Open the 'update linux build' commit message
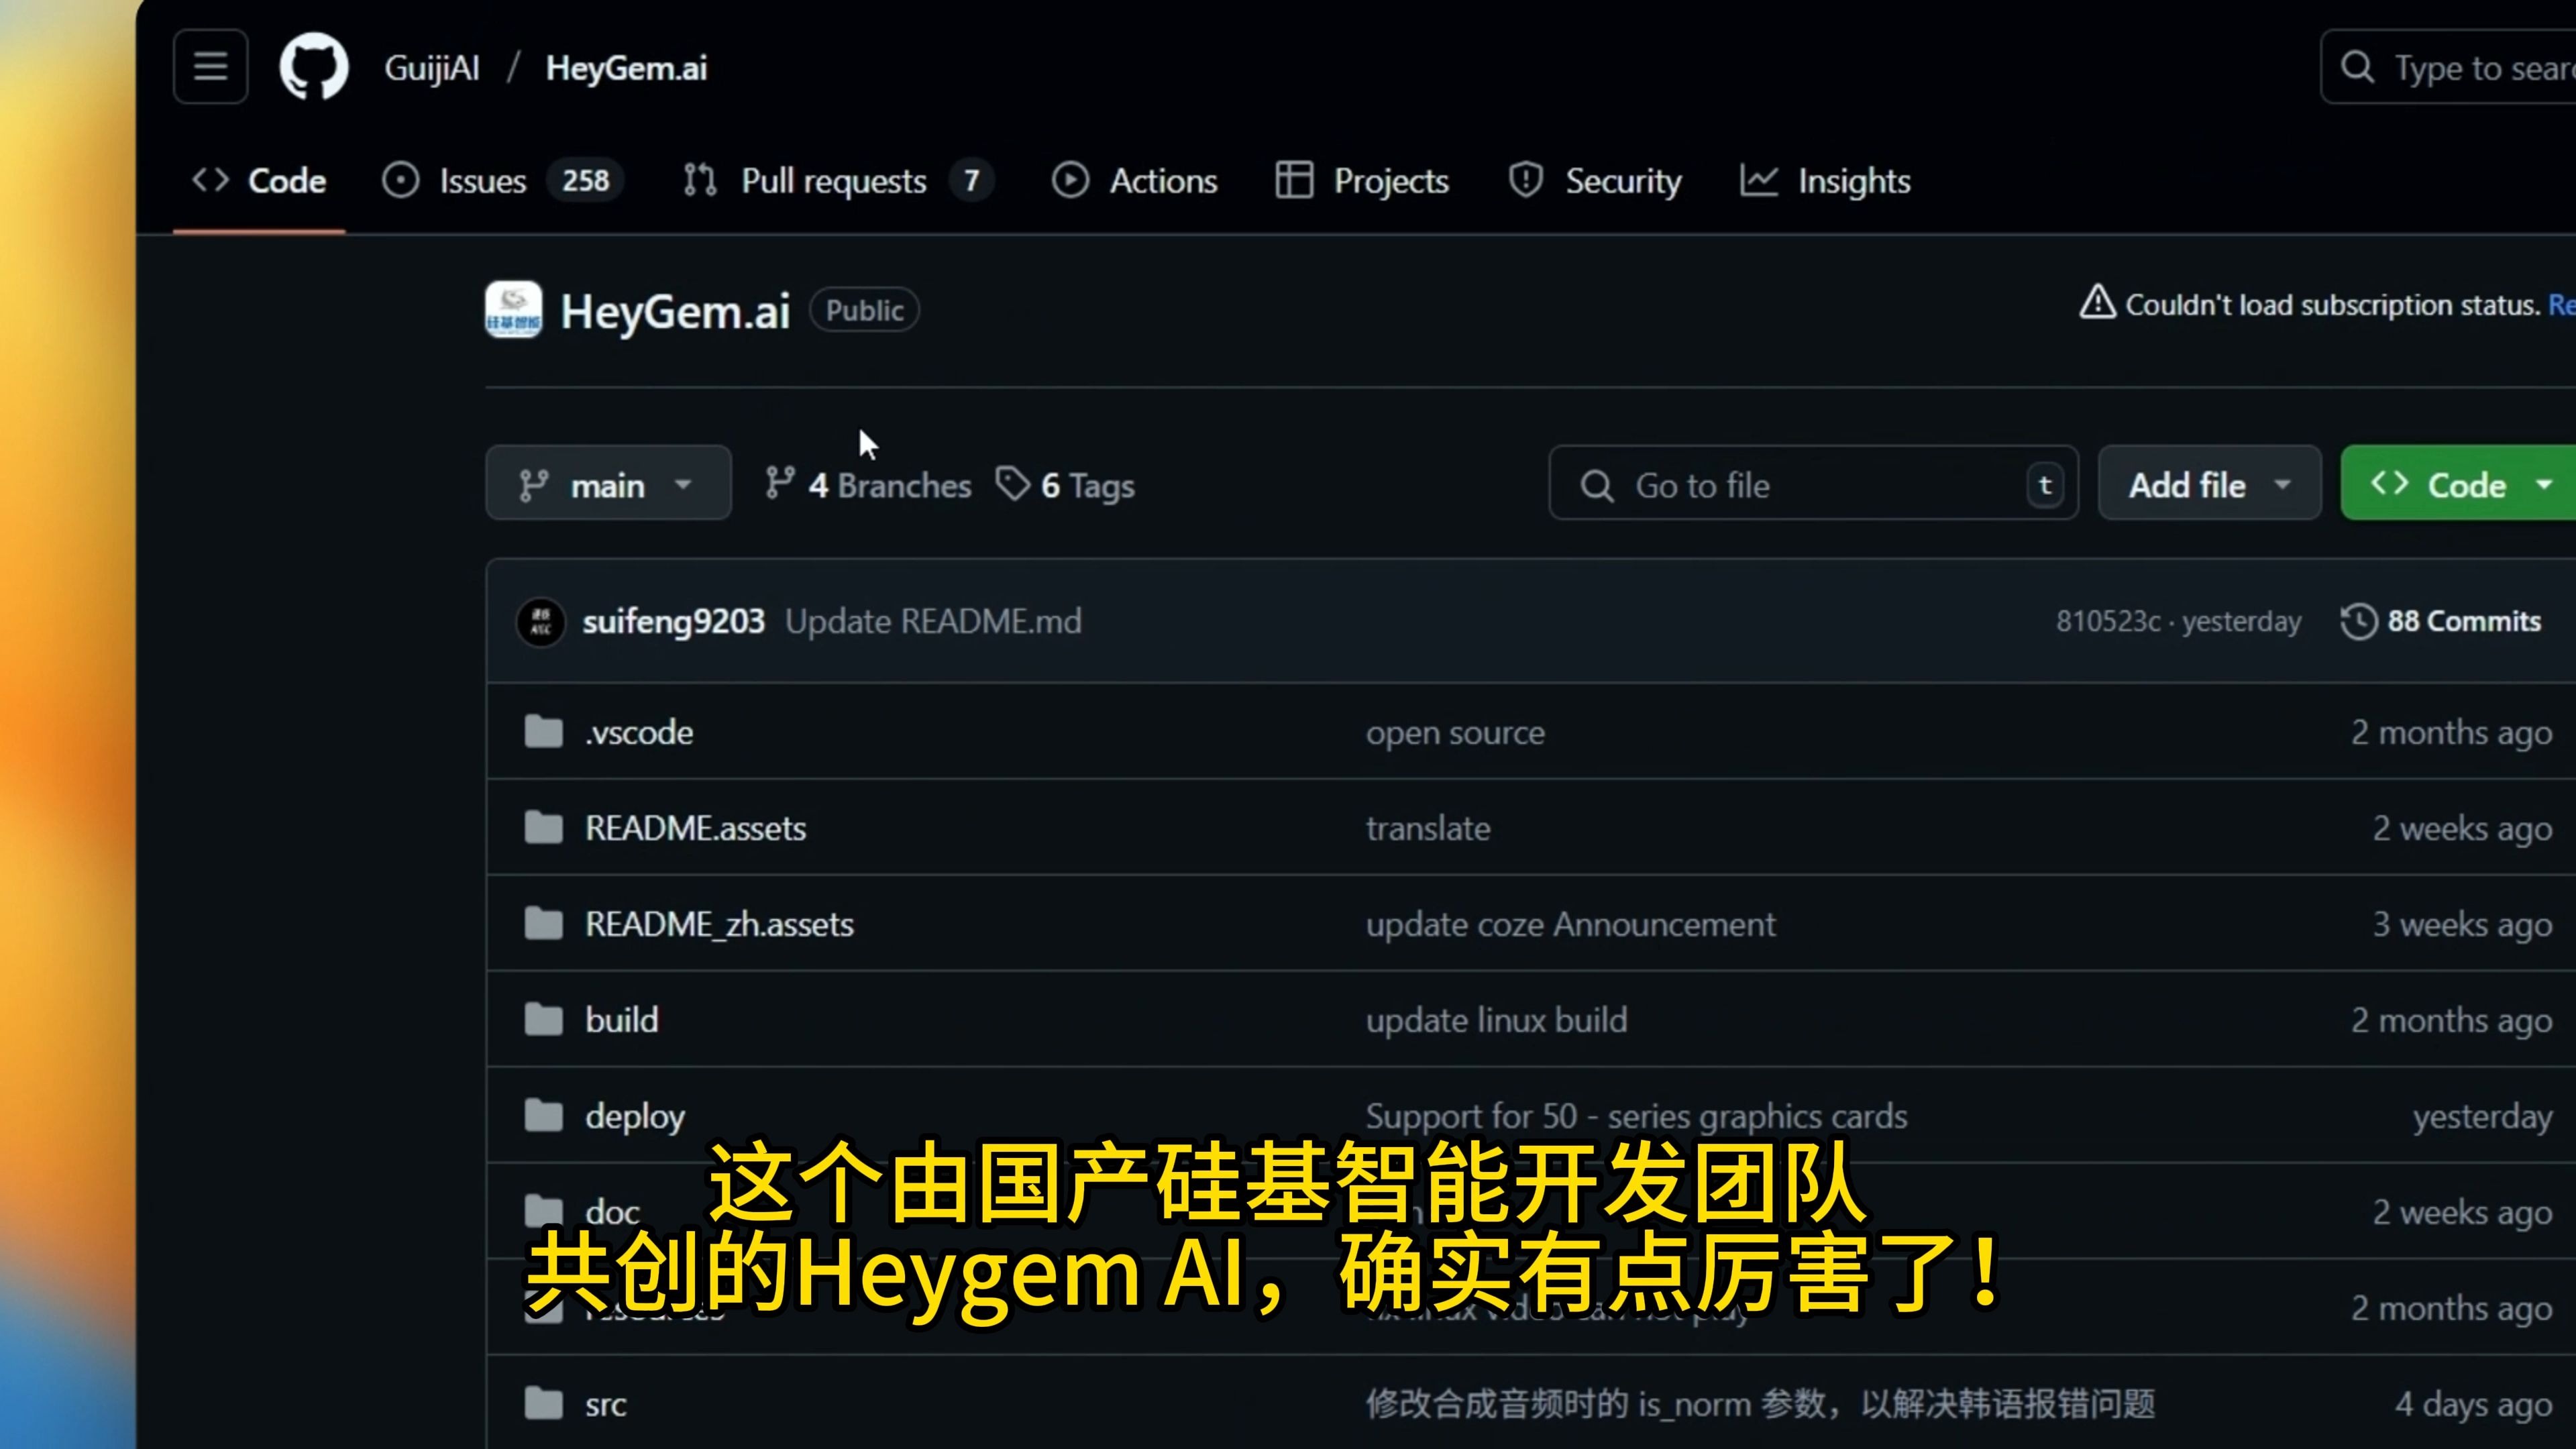Screen dimensions: 2576x1449 pos(1496,1020)
